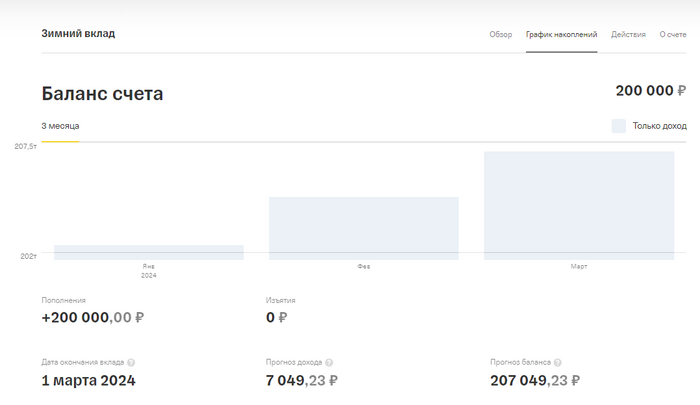Switch to the "Обзор" tab
This screenshot has width=700, height=405.
point(500,34)
